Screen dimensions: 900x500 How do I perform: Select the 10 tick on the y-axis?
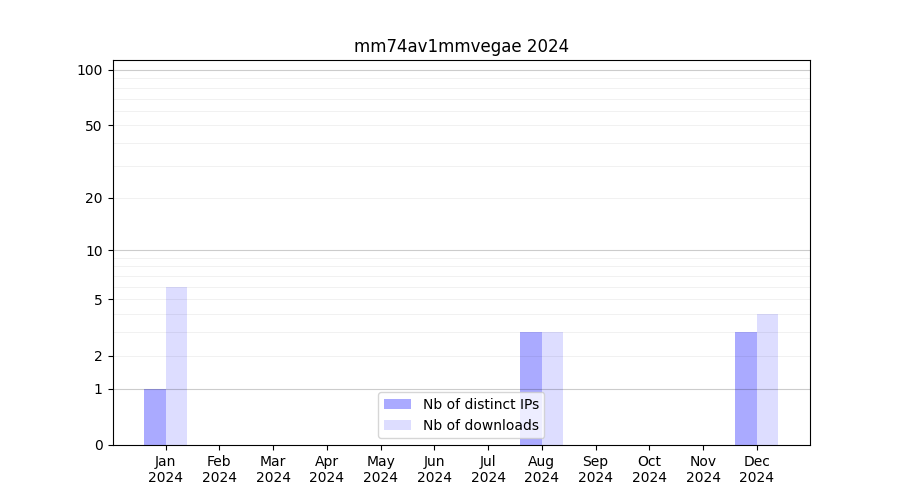click(94, 251)
